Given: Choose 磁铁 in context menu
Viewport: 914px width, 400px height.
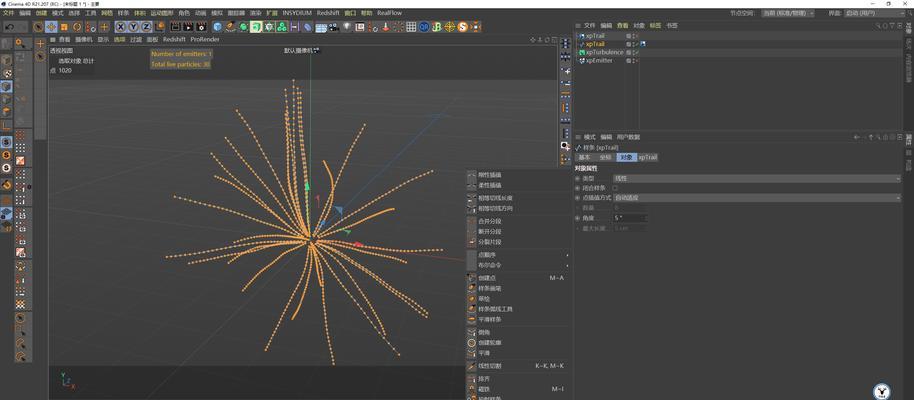Looking at the screenshot, I should (x=516, y=389).
